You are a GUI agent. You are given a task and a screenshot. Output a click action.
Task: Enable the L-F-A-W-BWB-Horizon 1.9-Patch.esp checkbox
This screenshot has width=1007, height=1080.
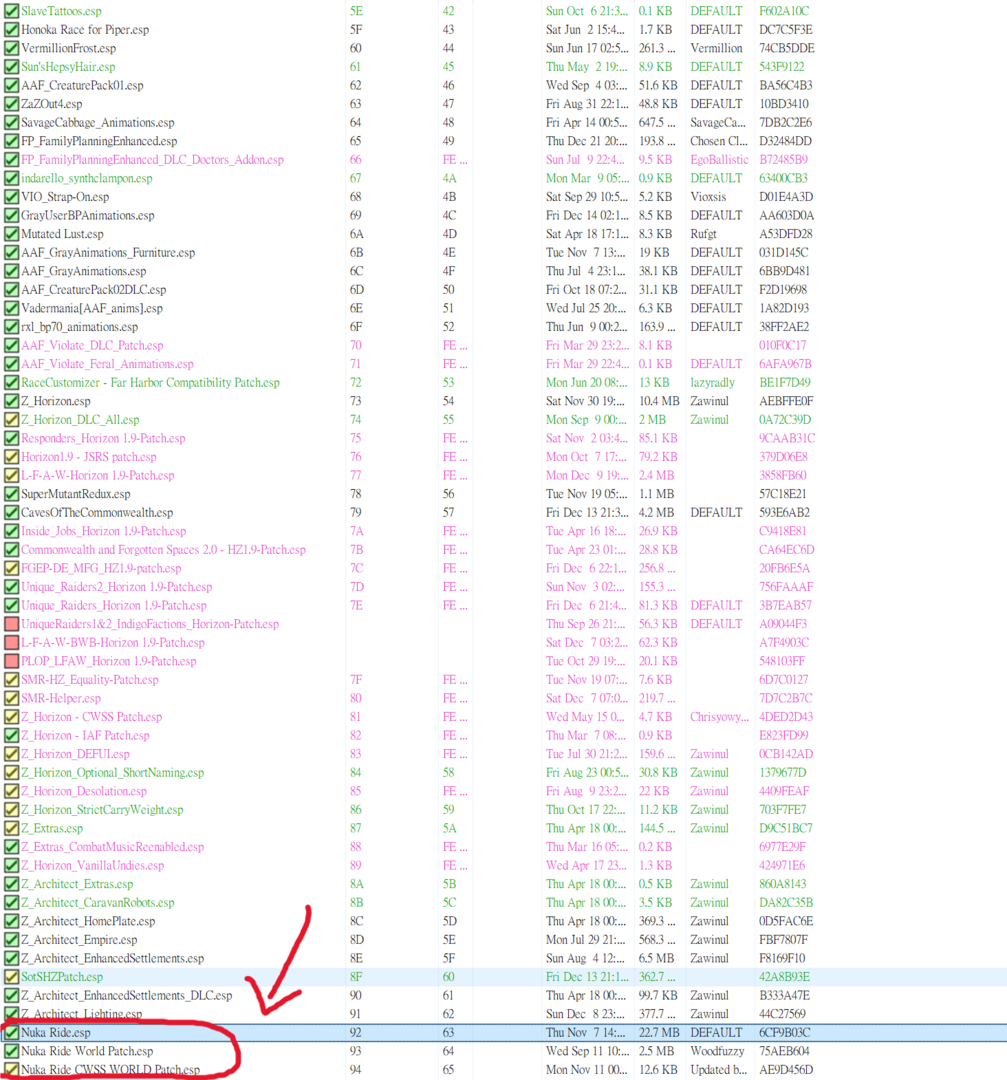[11, 643]
